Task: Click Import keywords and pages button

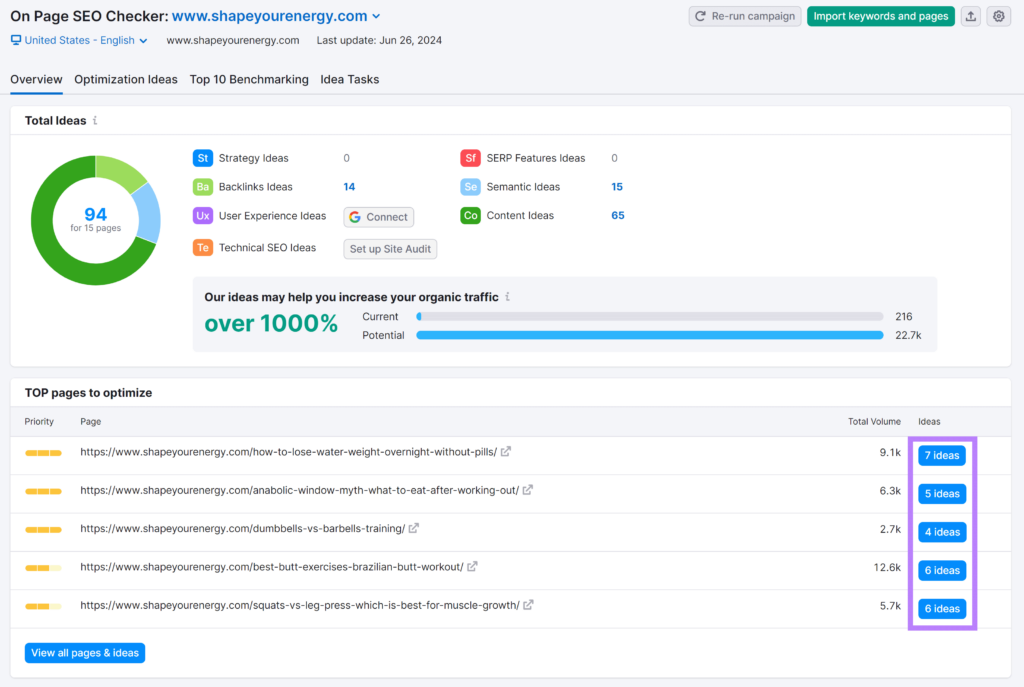Action: pyautogui.click(x=880, y=16)
